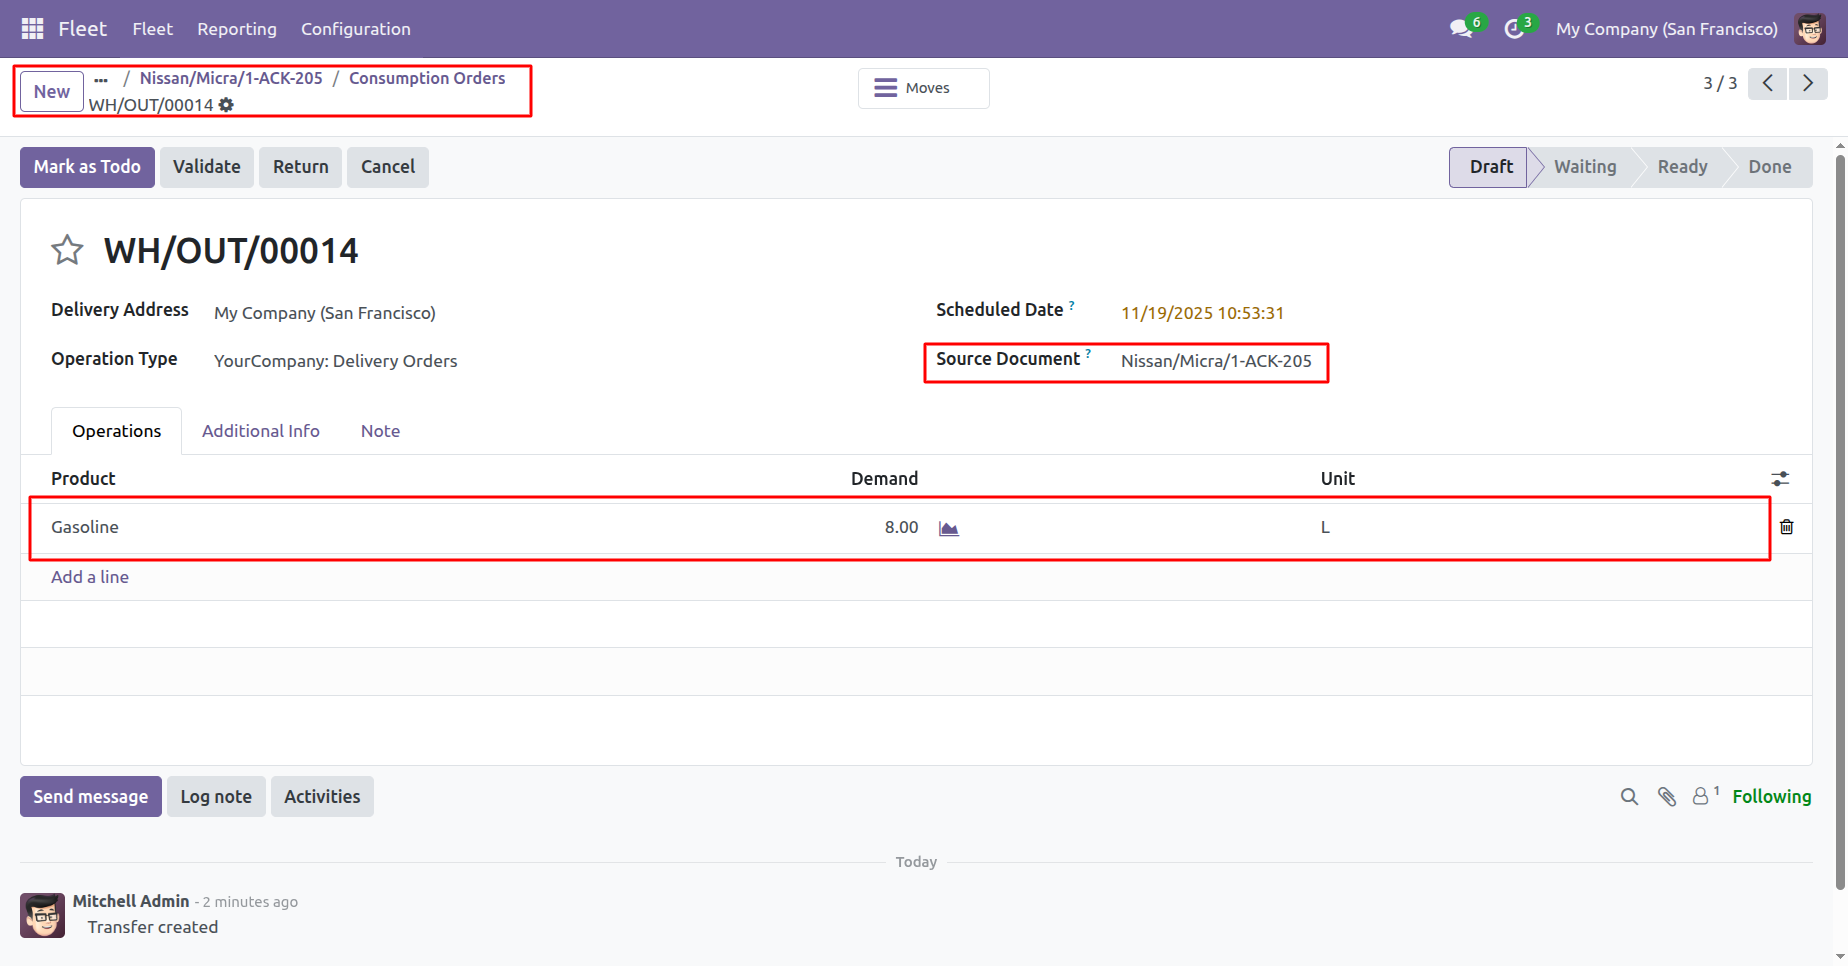Viewport: 1848px width, 966px height.
Task: Open the activities clock icon
Action: coord(1514,29)
